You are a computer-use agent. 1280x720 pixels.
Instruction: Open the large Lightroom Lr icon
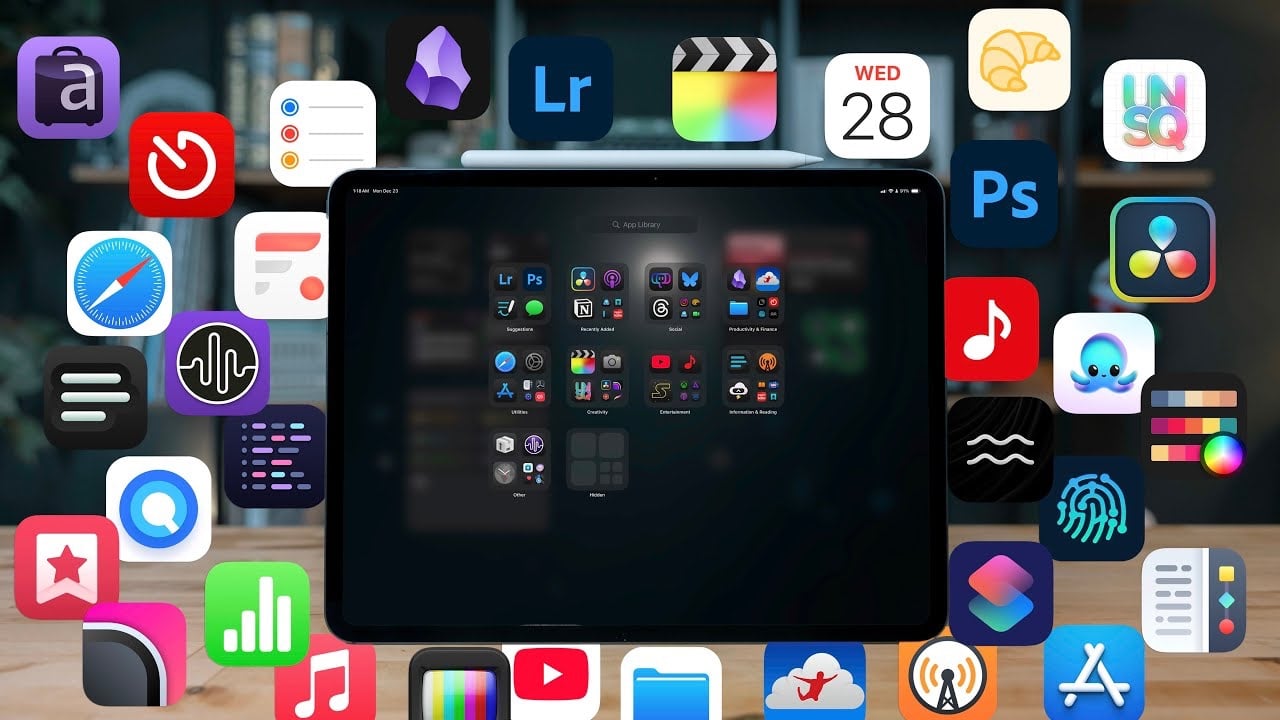tap(560, 88)
